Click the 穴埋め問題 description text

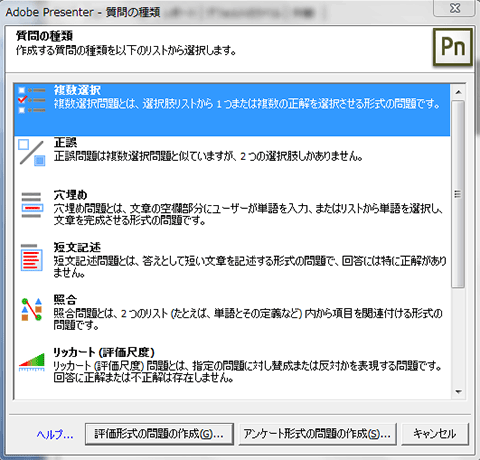tap(248, 214)
